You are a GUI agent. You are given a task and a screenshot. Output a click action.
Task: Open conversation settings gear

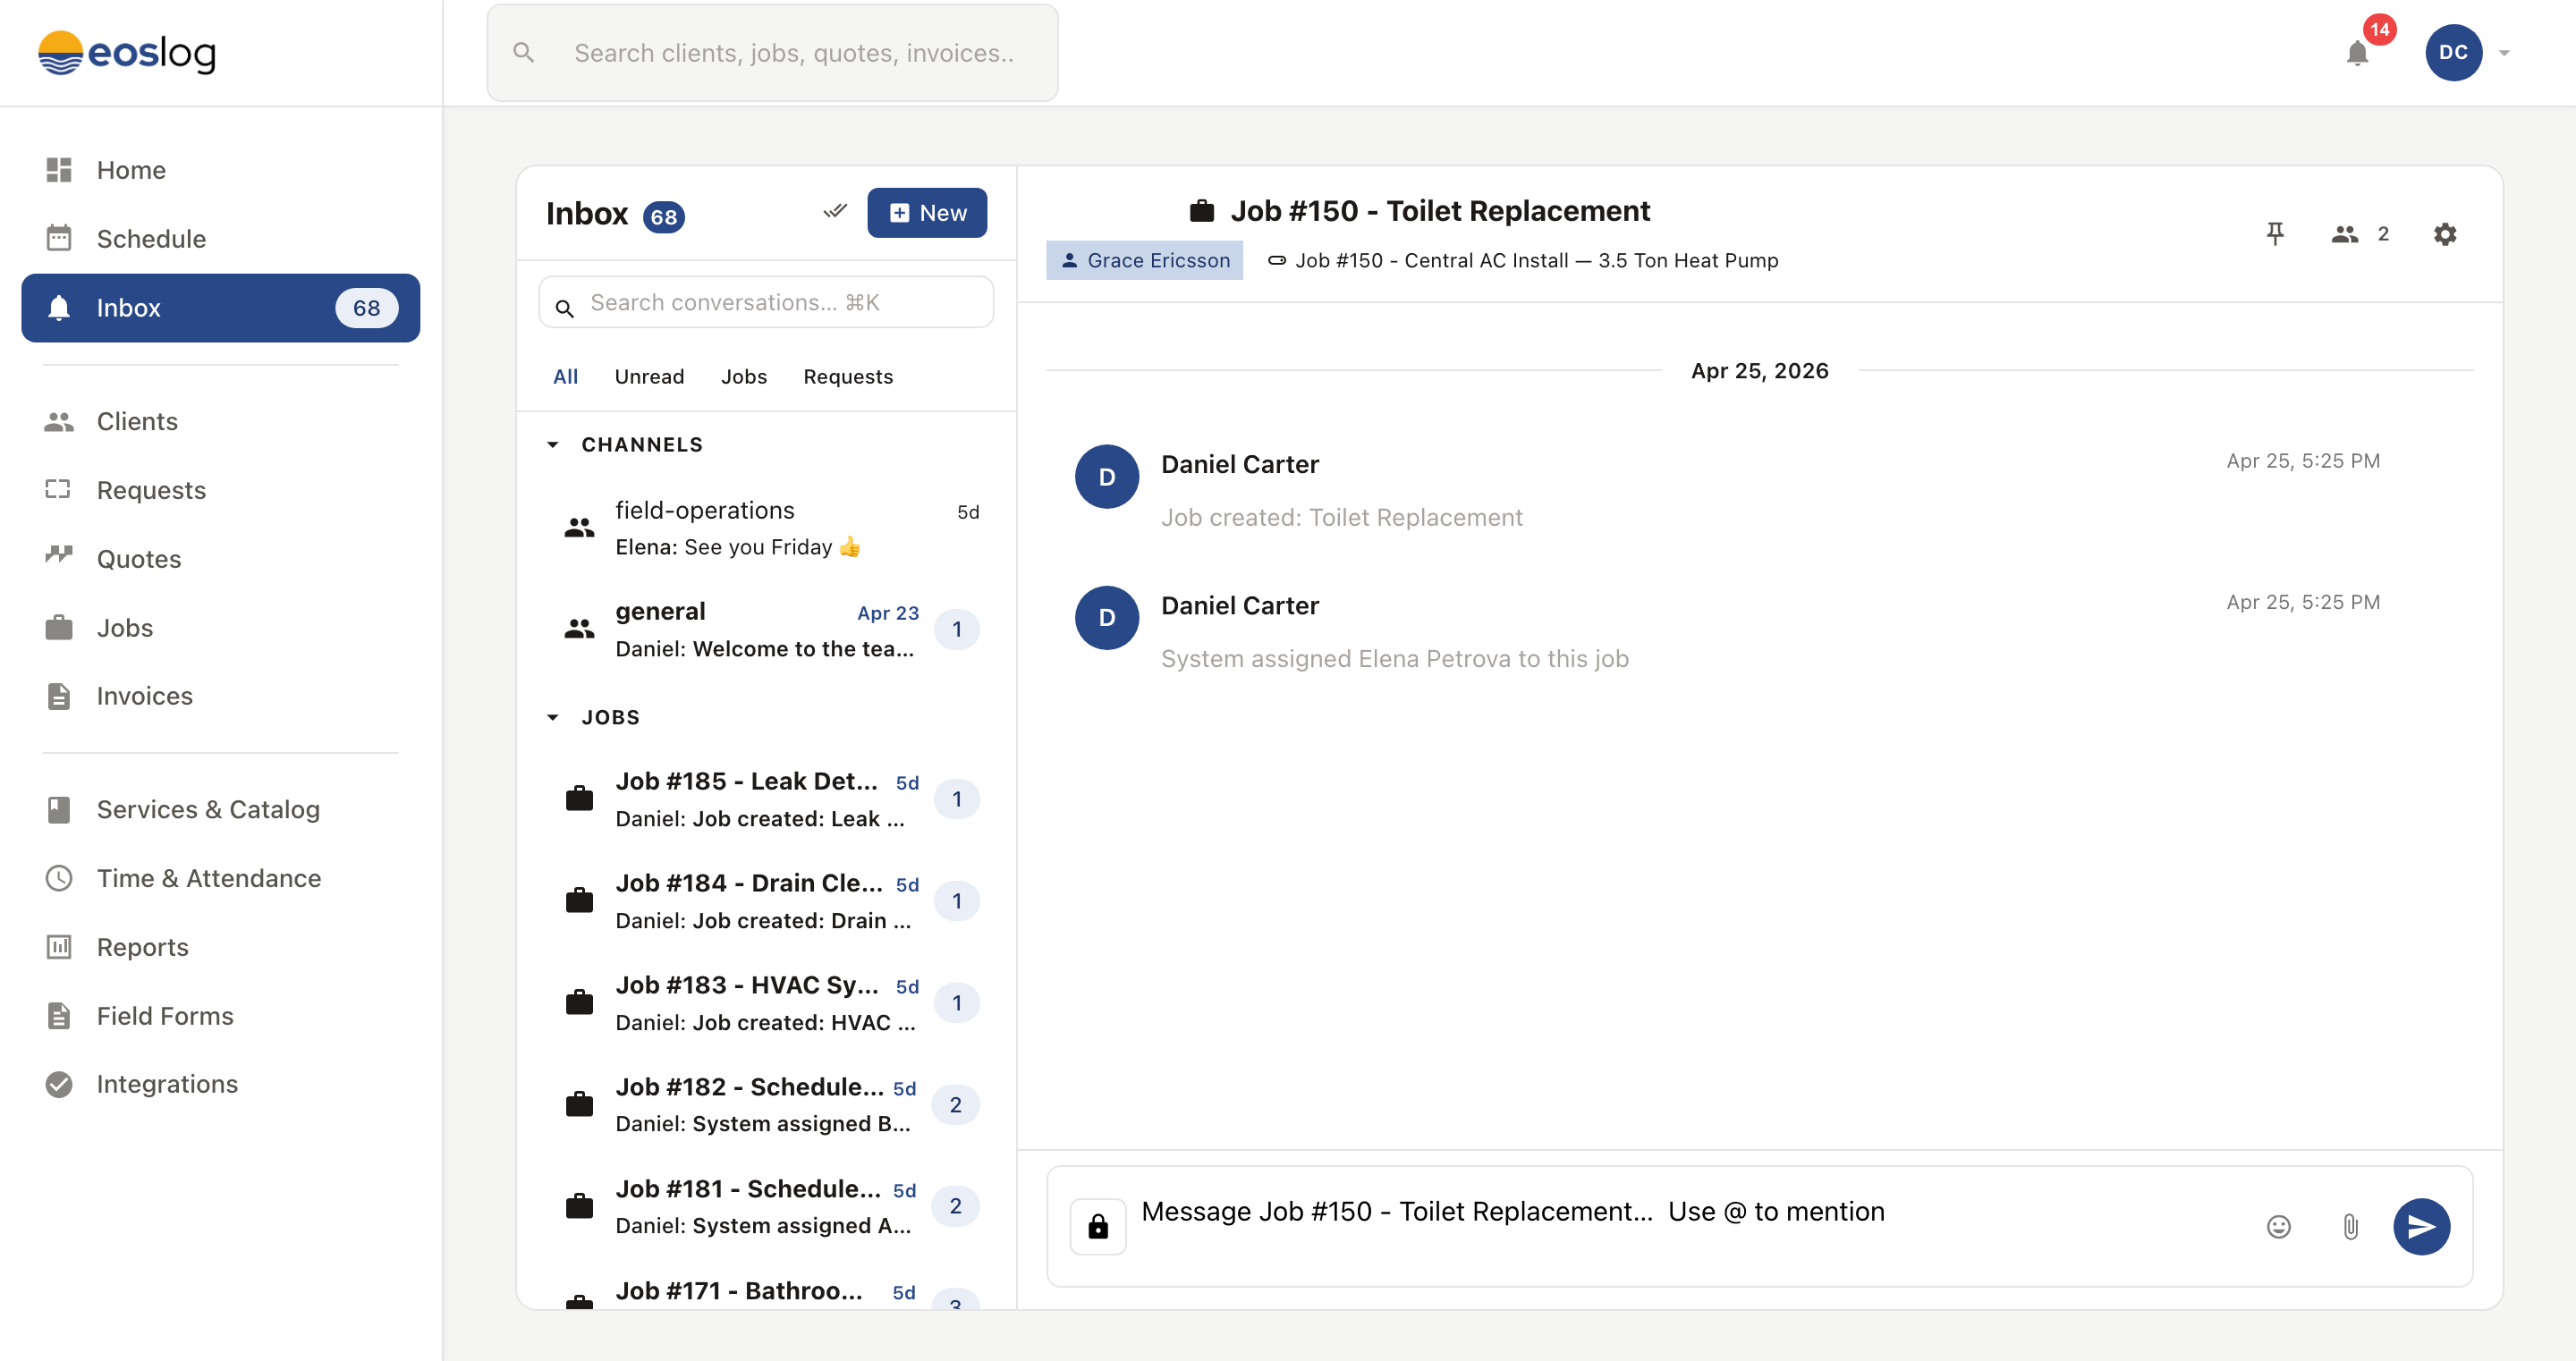click(2445, 234)
